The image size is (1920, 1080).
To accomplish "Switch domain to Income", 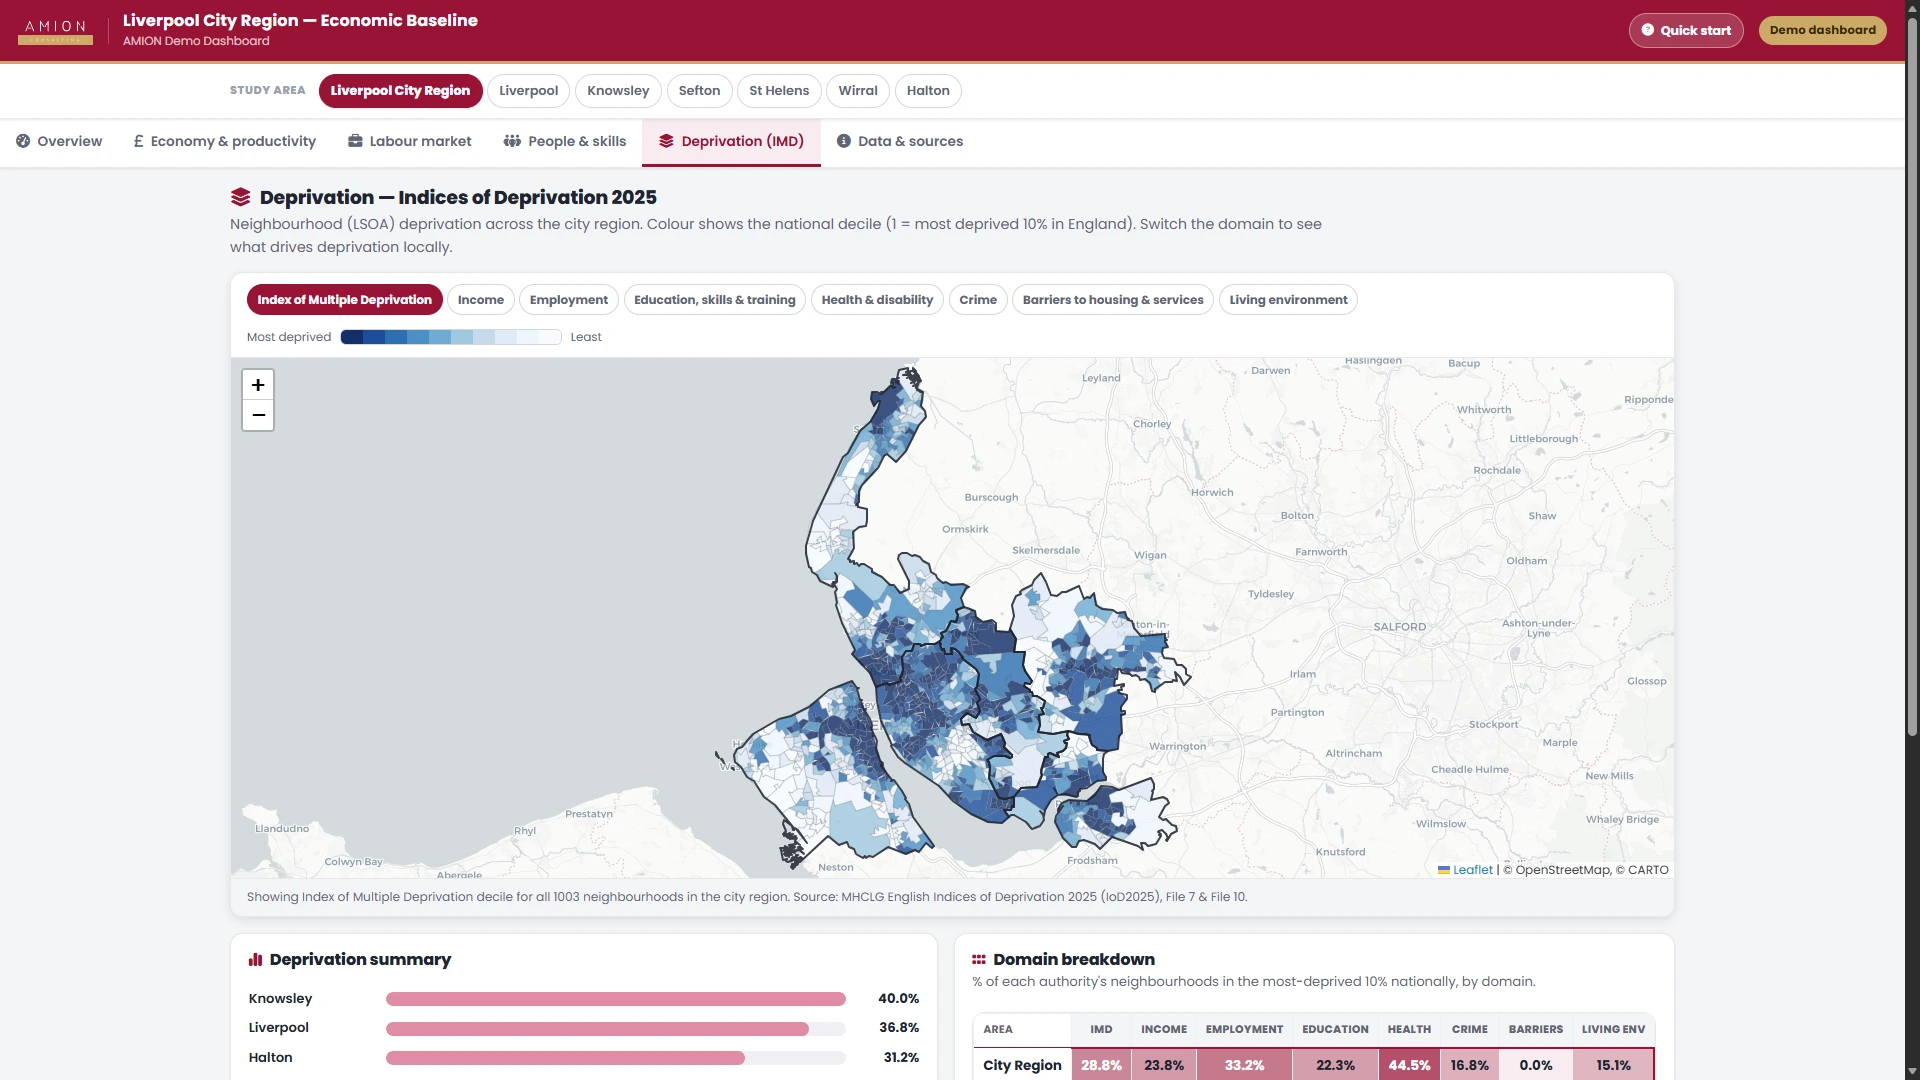I will pyautogui.click(x=481, y=300).
